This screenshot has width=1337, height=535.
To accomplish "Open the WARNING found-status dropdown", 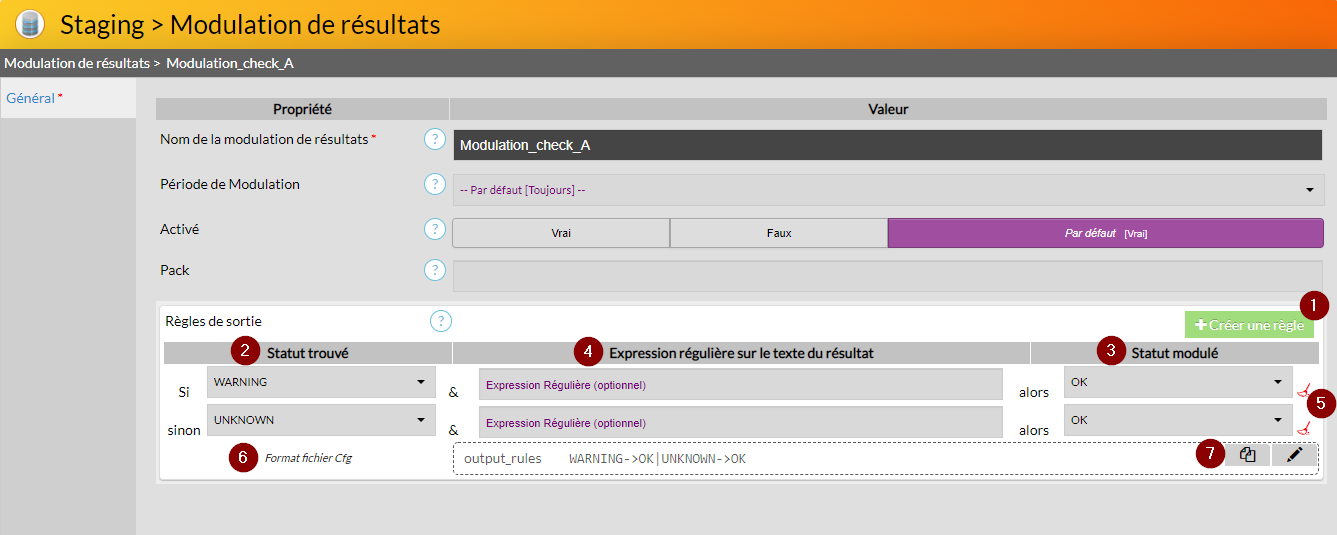I will [320, 382].
